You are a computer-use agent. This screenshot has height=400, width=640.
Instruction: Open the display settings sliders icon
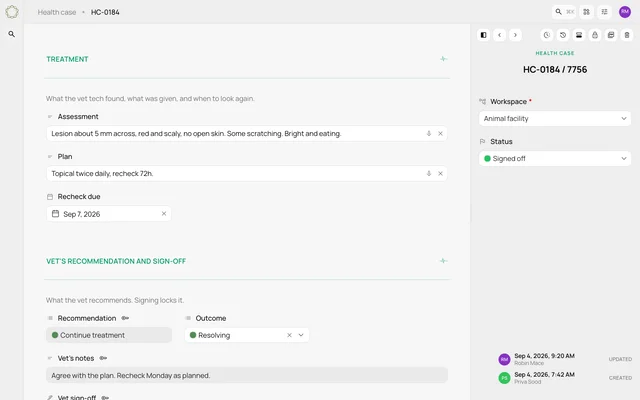[604, 12]
